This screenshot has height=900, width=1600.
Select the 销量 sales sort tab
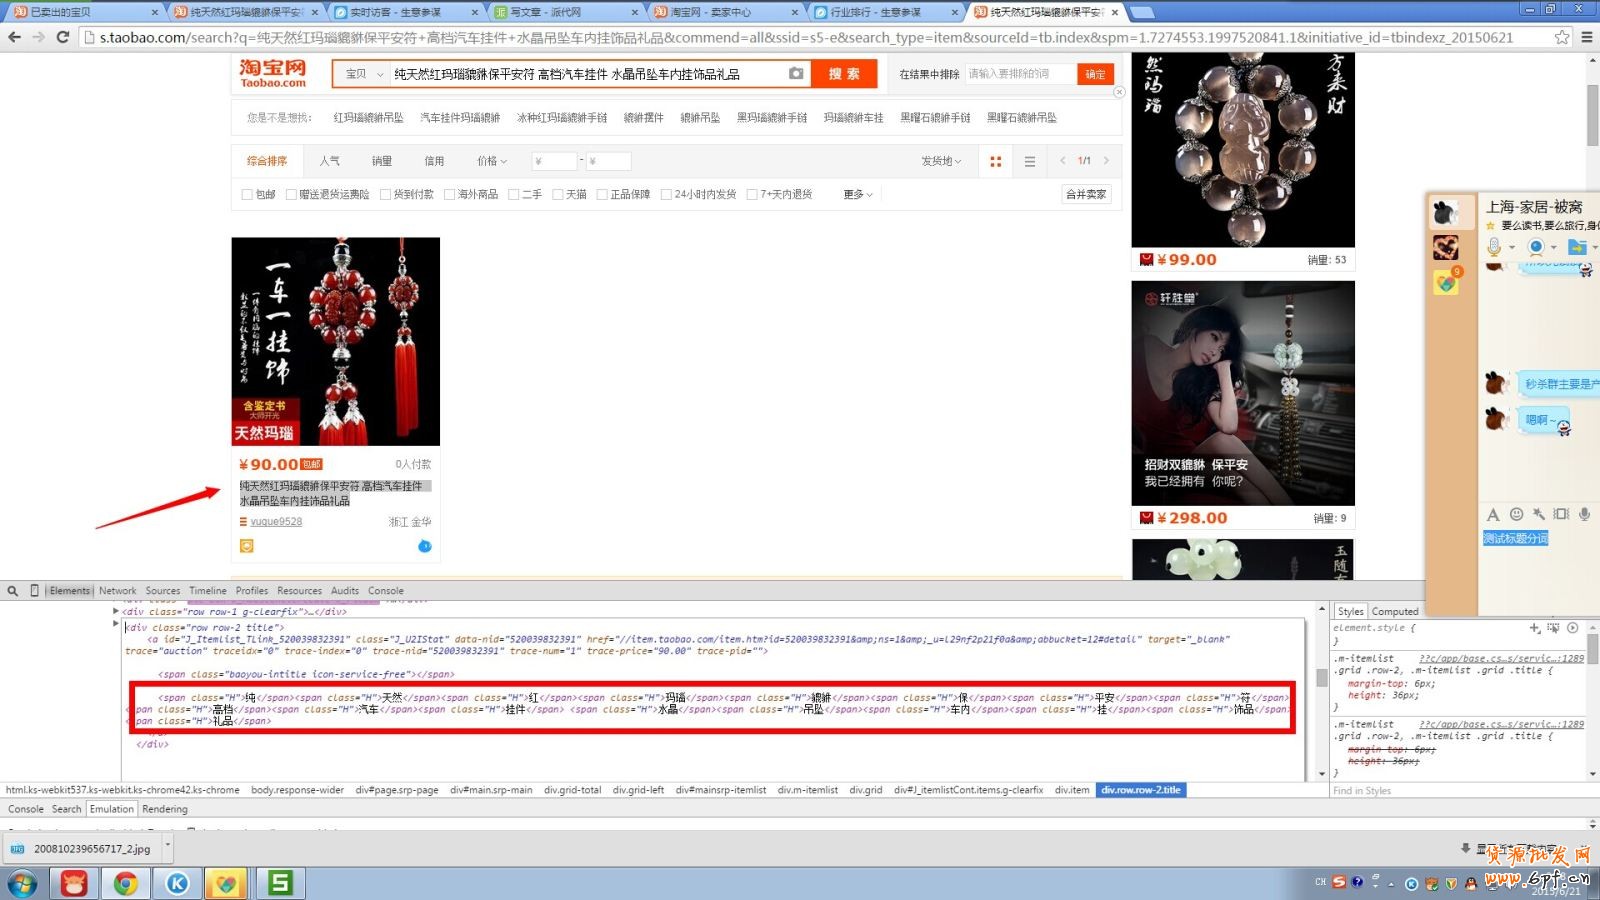(381, 161)
